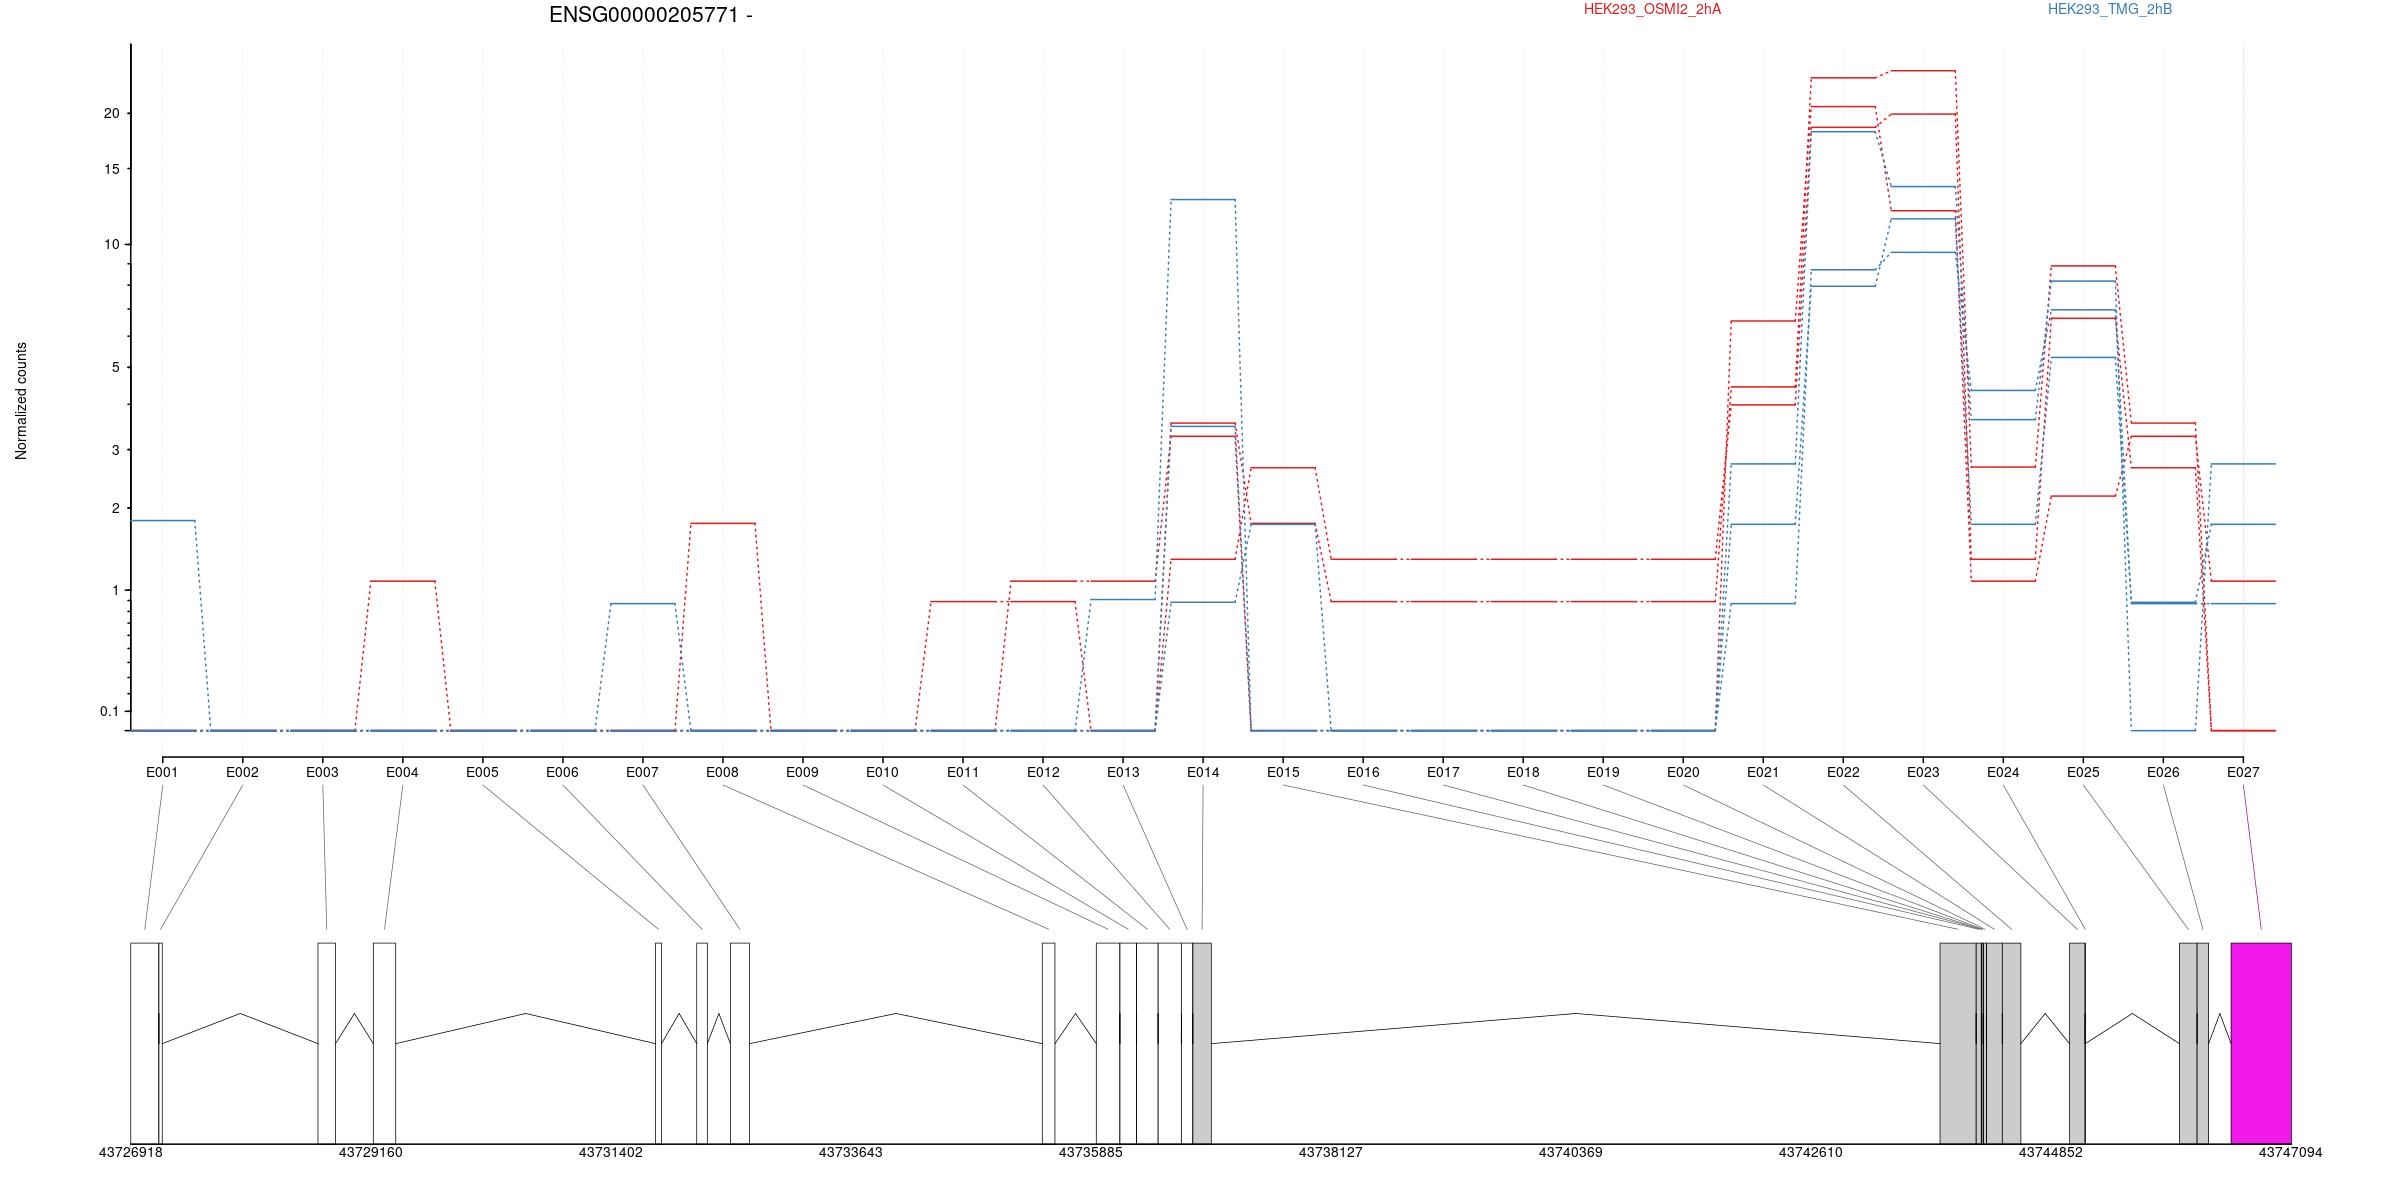Screen dimensions: 2400x1200
Task: Click exon label E015
Action: [1283, 772]
